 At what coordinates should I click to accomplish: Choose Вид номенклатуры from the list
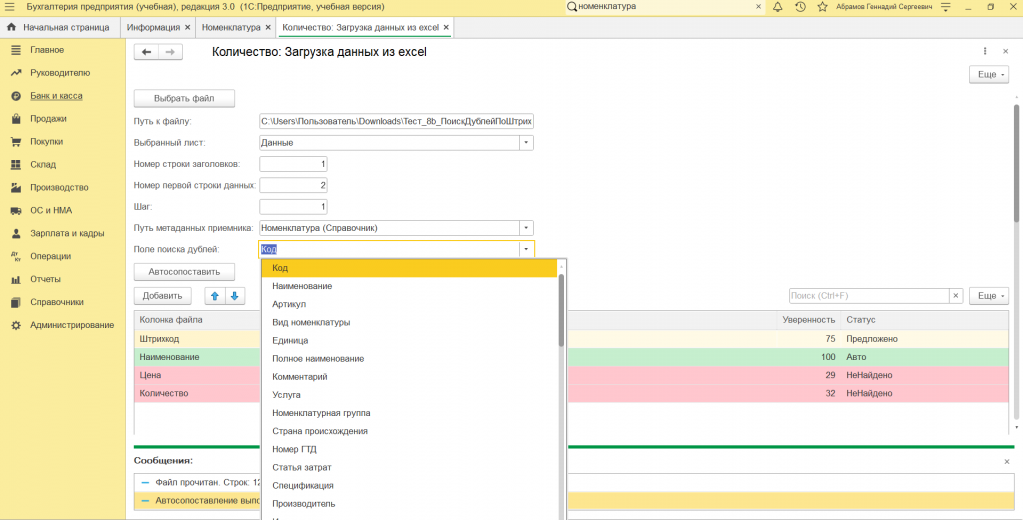tap(409, 323)
